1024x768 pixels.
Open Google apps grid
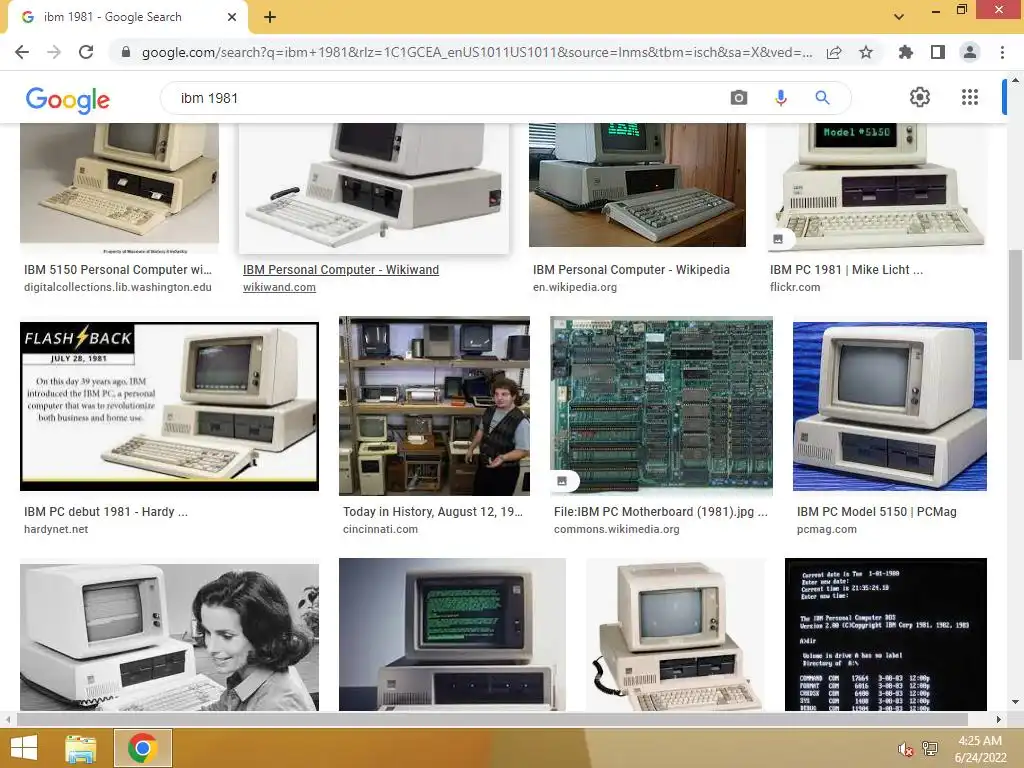coord(970,97)
